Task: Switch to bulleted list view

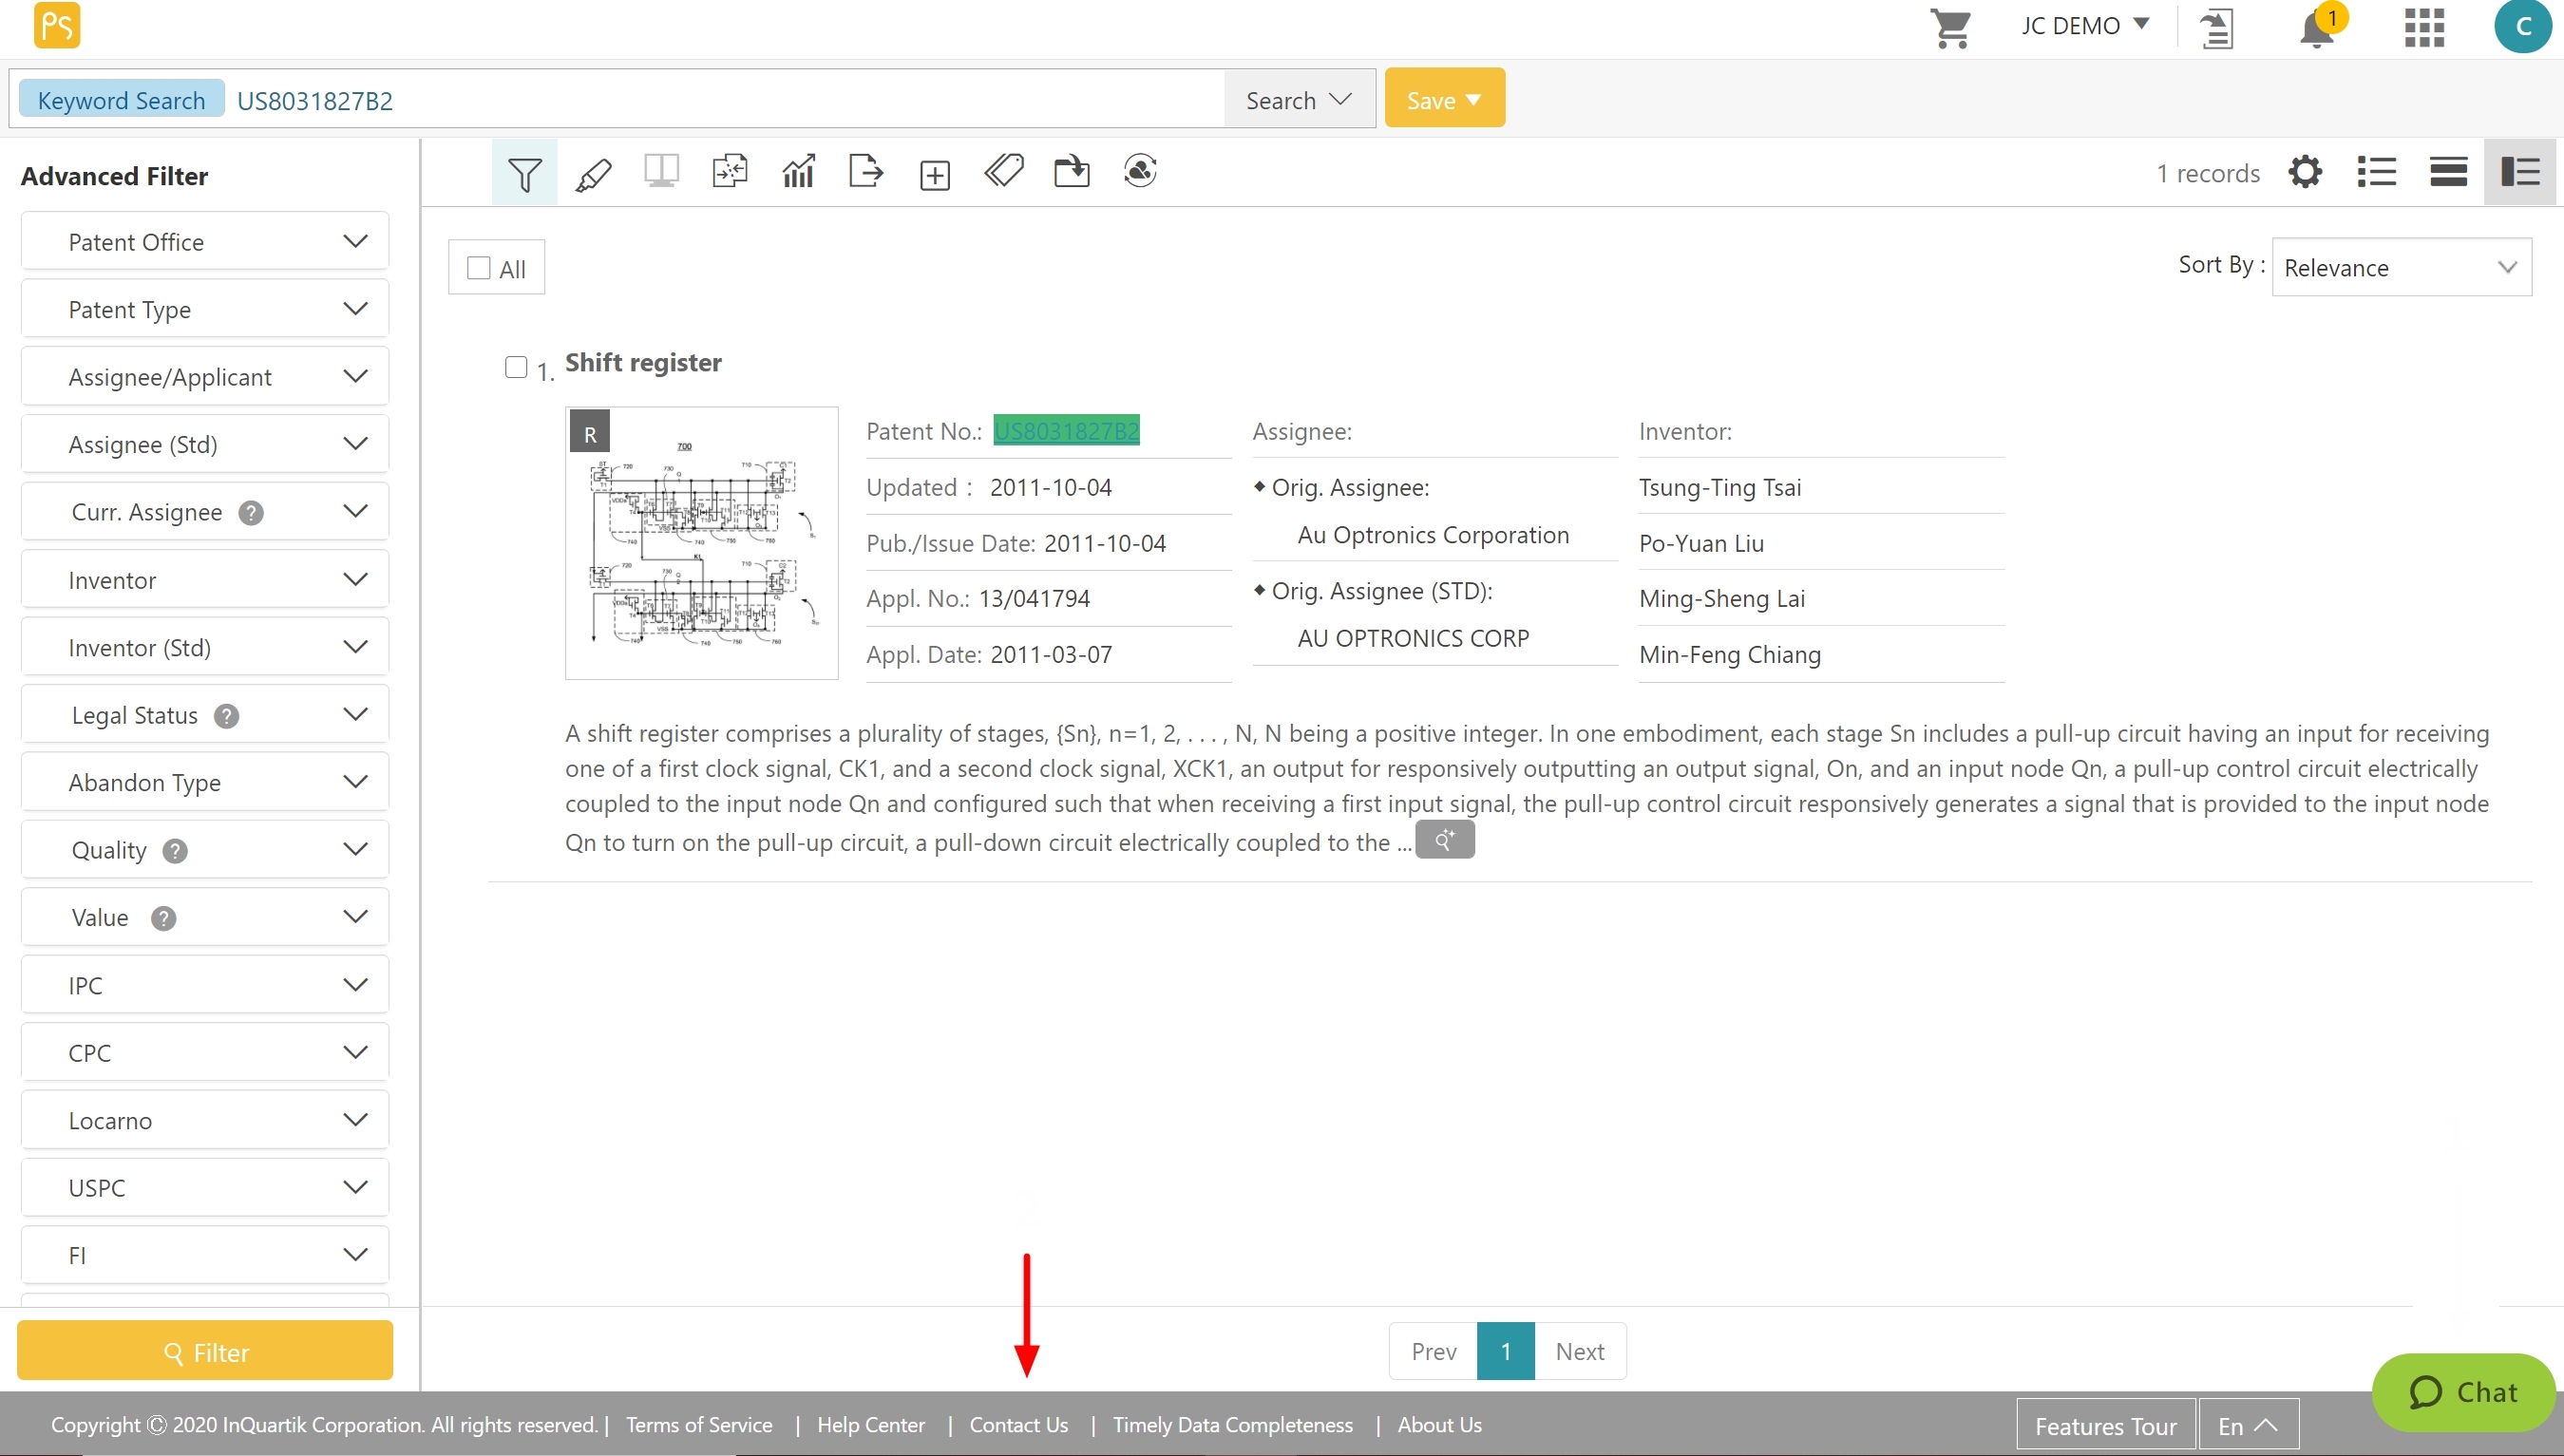Action: tap(2377, 172)
